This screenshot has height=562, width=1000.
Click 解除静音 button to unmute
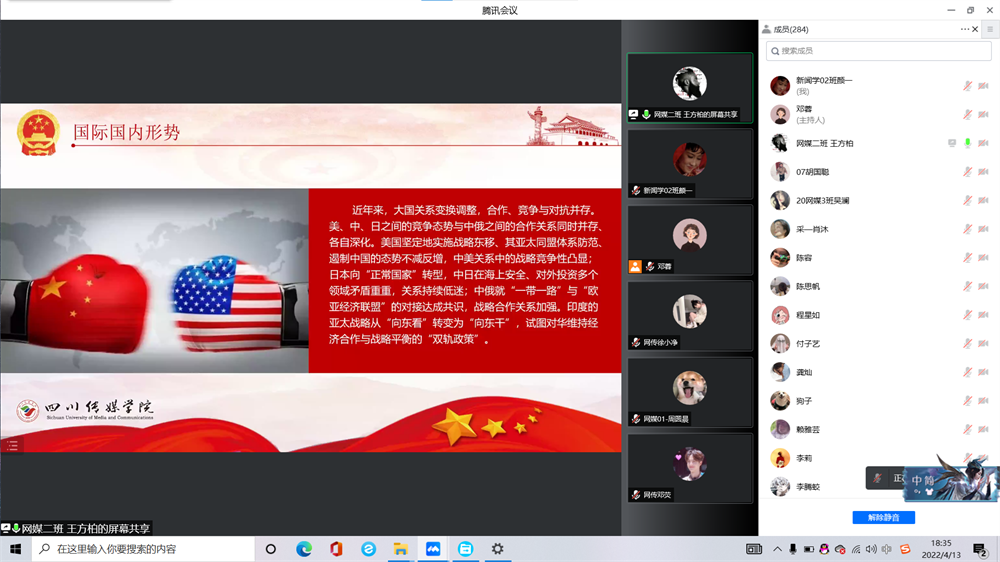pos(883,517)
